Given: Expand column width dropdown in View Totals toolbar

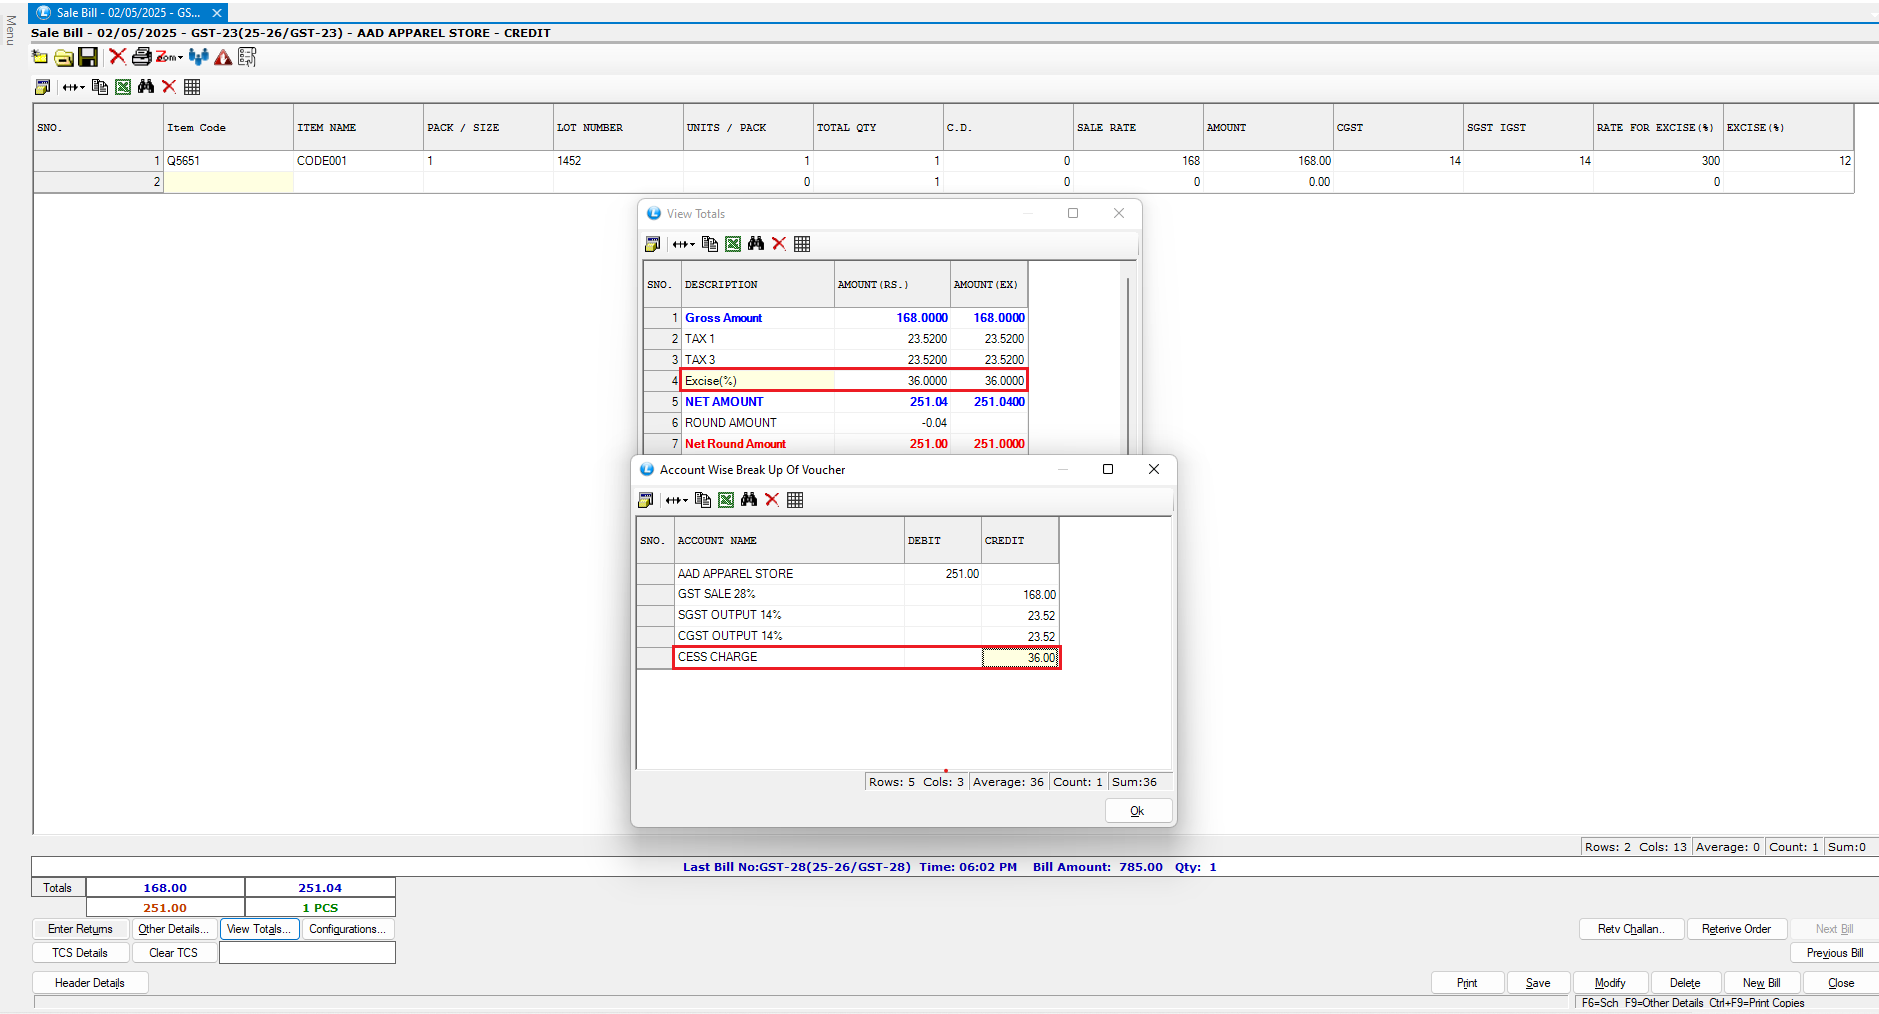Looking at the screenshot, I should coord(684,244).
